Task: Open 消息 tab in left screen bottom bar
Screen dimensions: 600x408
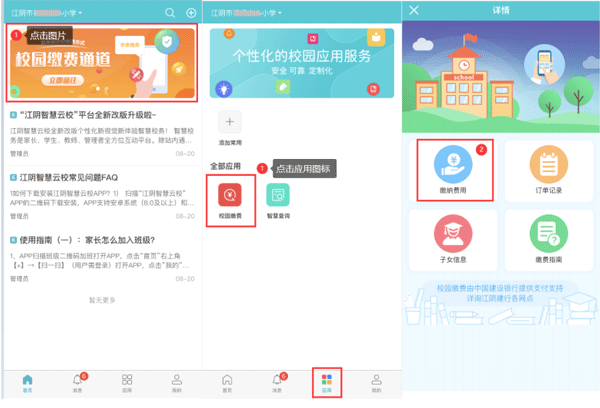Action: pyautogui.click(x=77, y=383)
